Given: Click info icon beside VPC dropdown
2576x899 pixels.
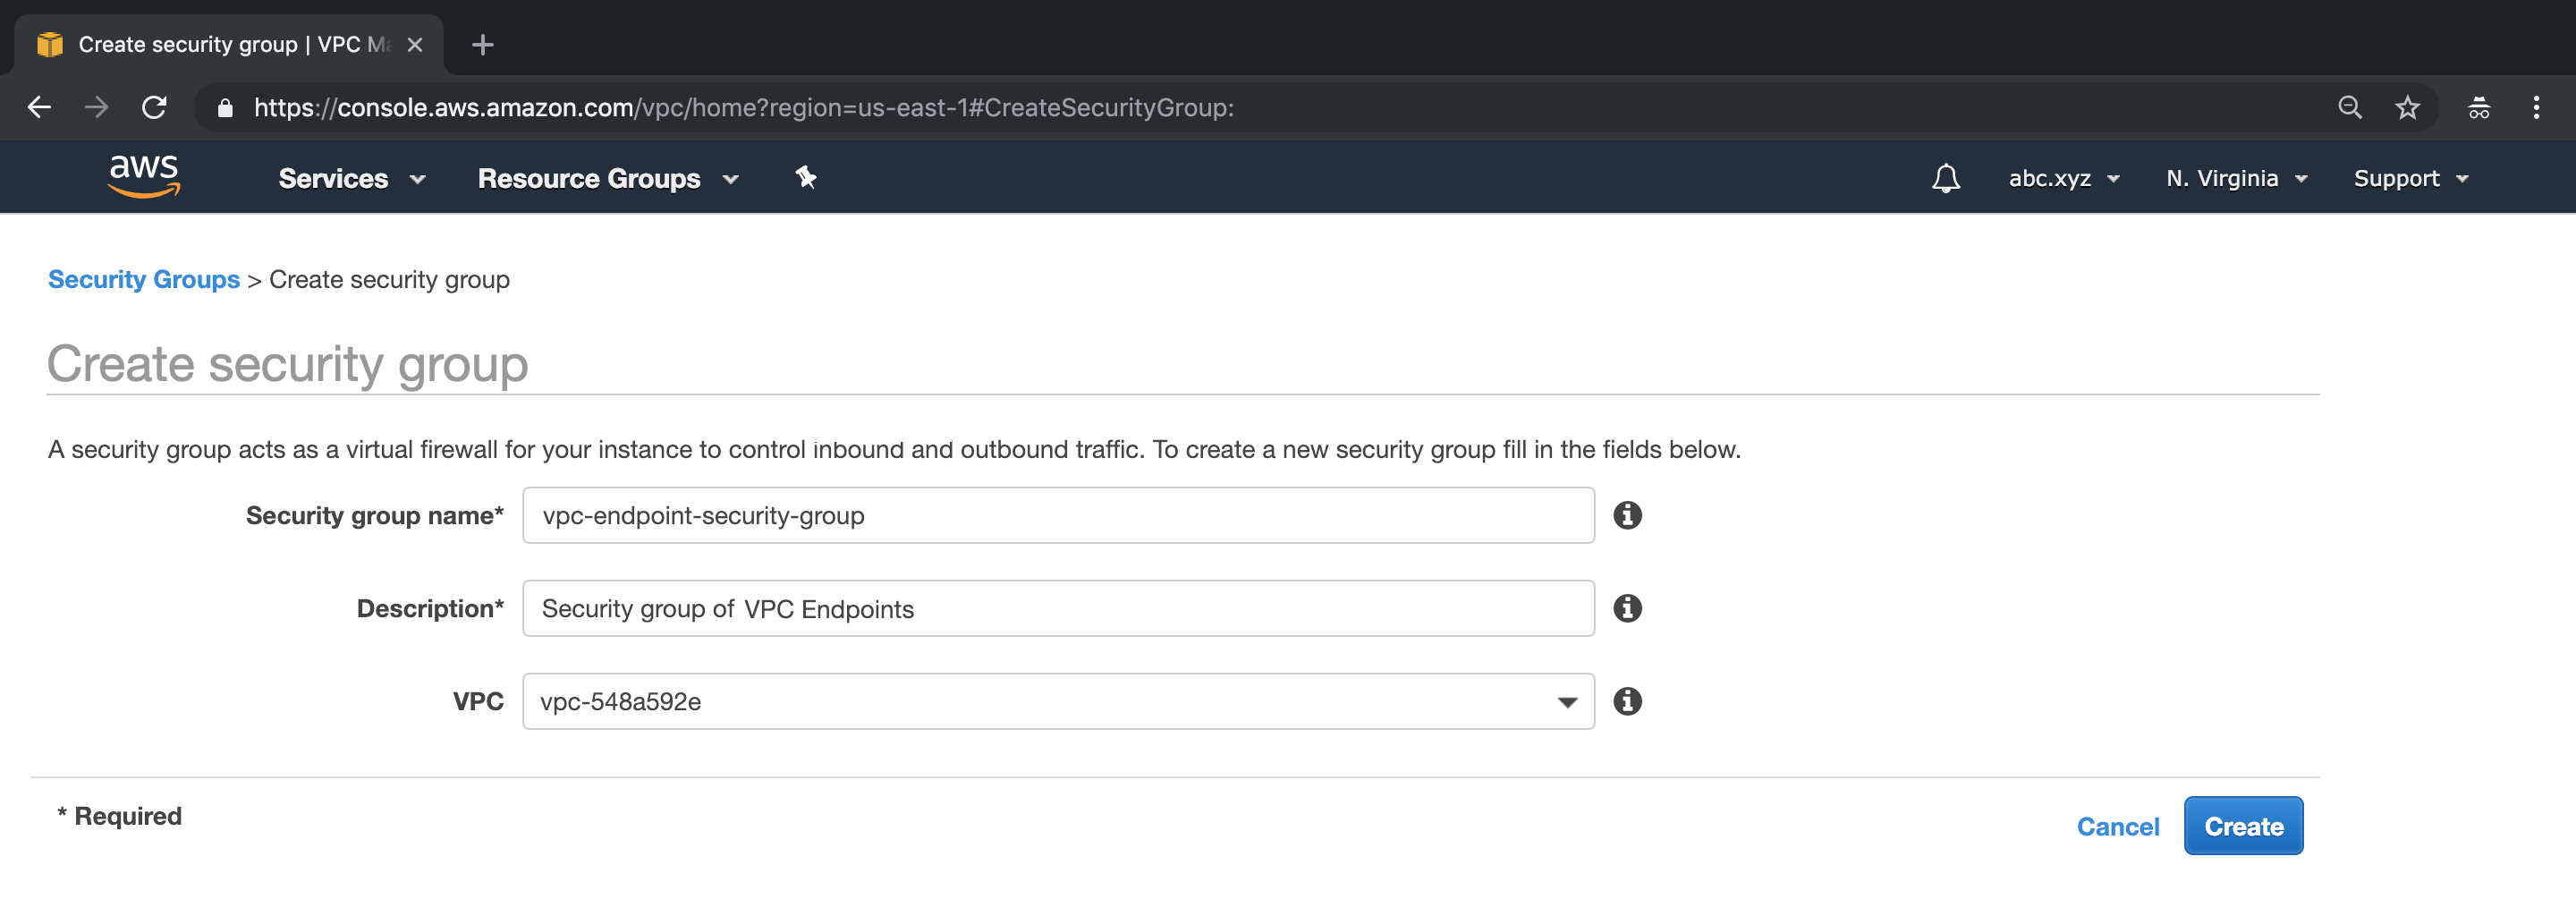Looking at the screenshot, I should click(x=1627, y=701).
